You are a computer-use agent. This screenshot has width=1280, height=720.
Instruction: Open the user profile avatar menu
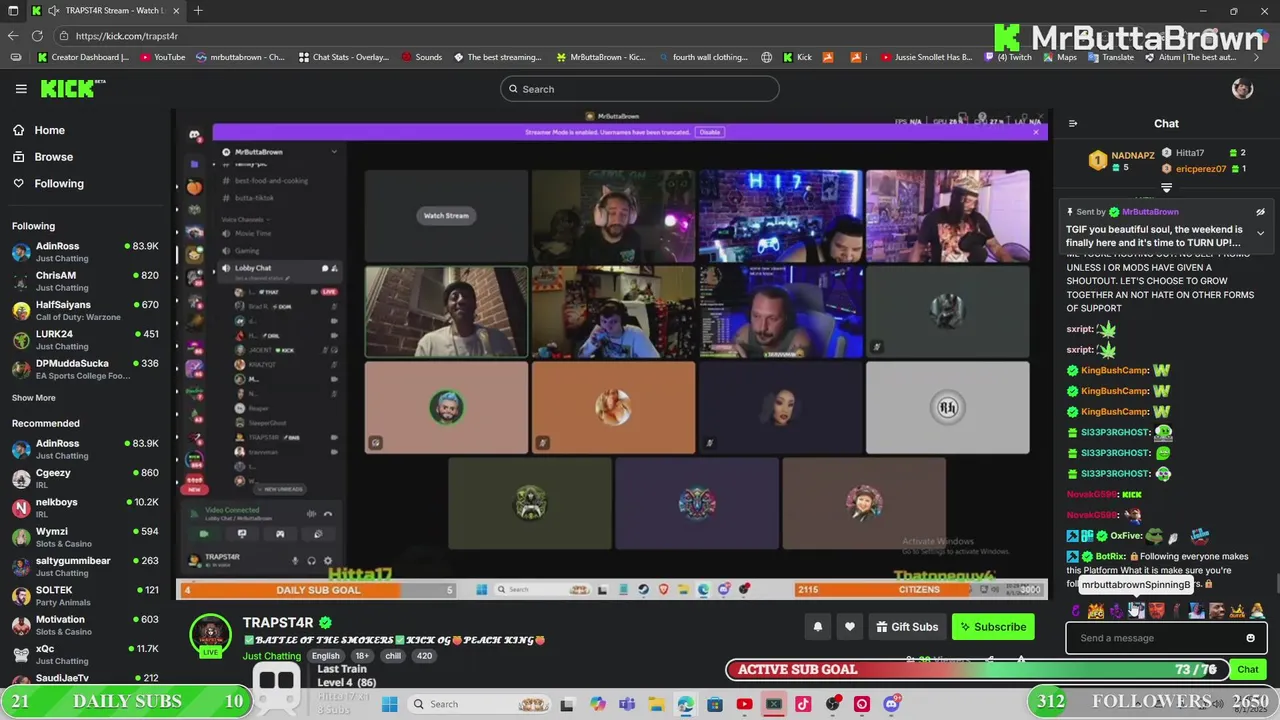(x=1242, y=89)
